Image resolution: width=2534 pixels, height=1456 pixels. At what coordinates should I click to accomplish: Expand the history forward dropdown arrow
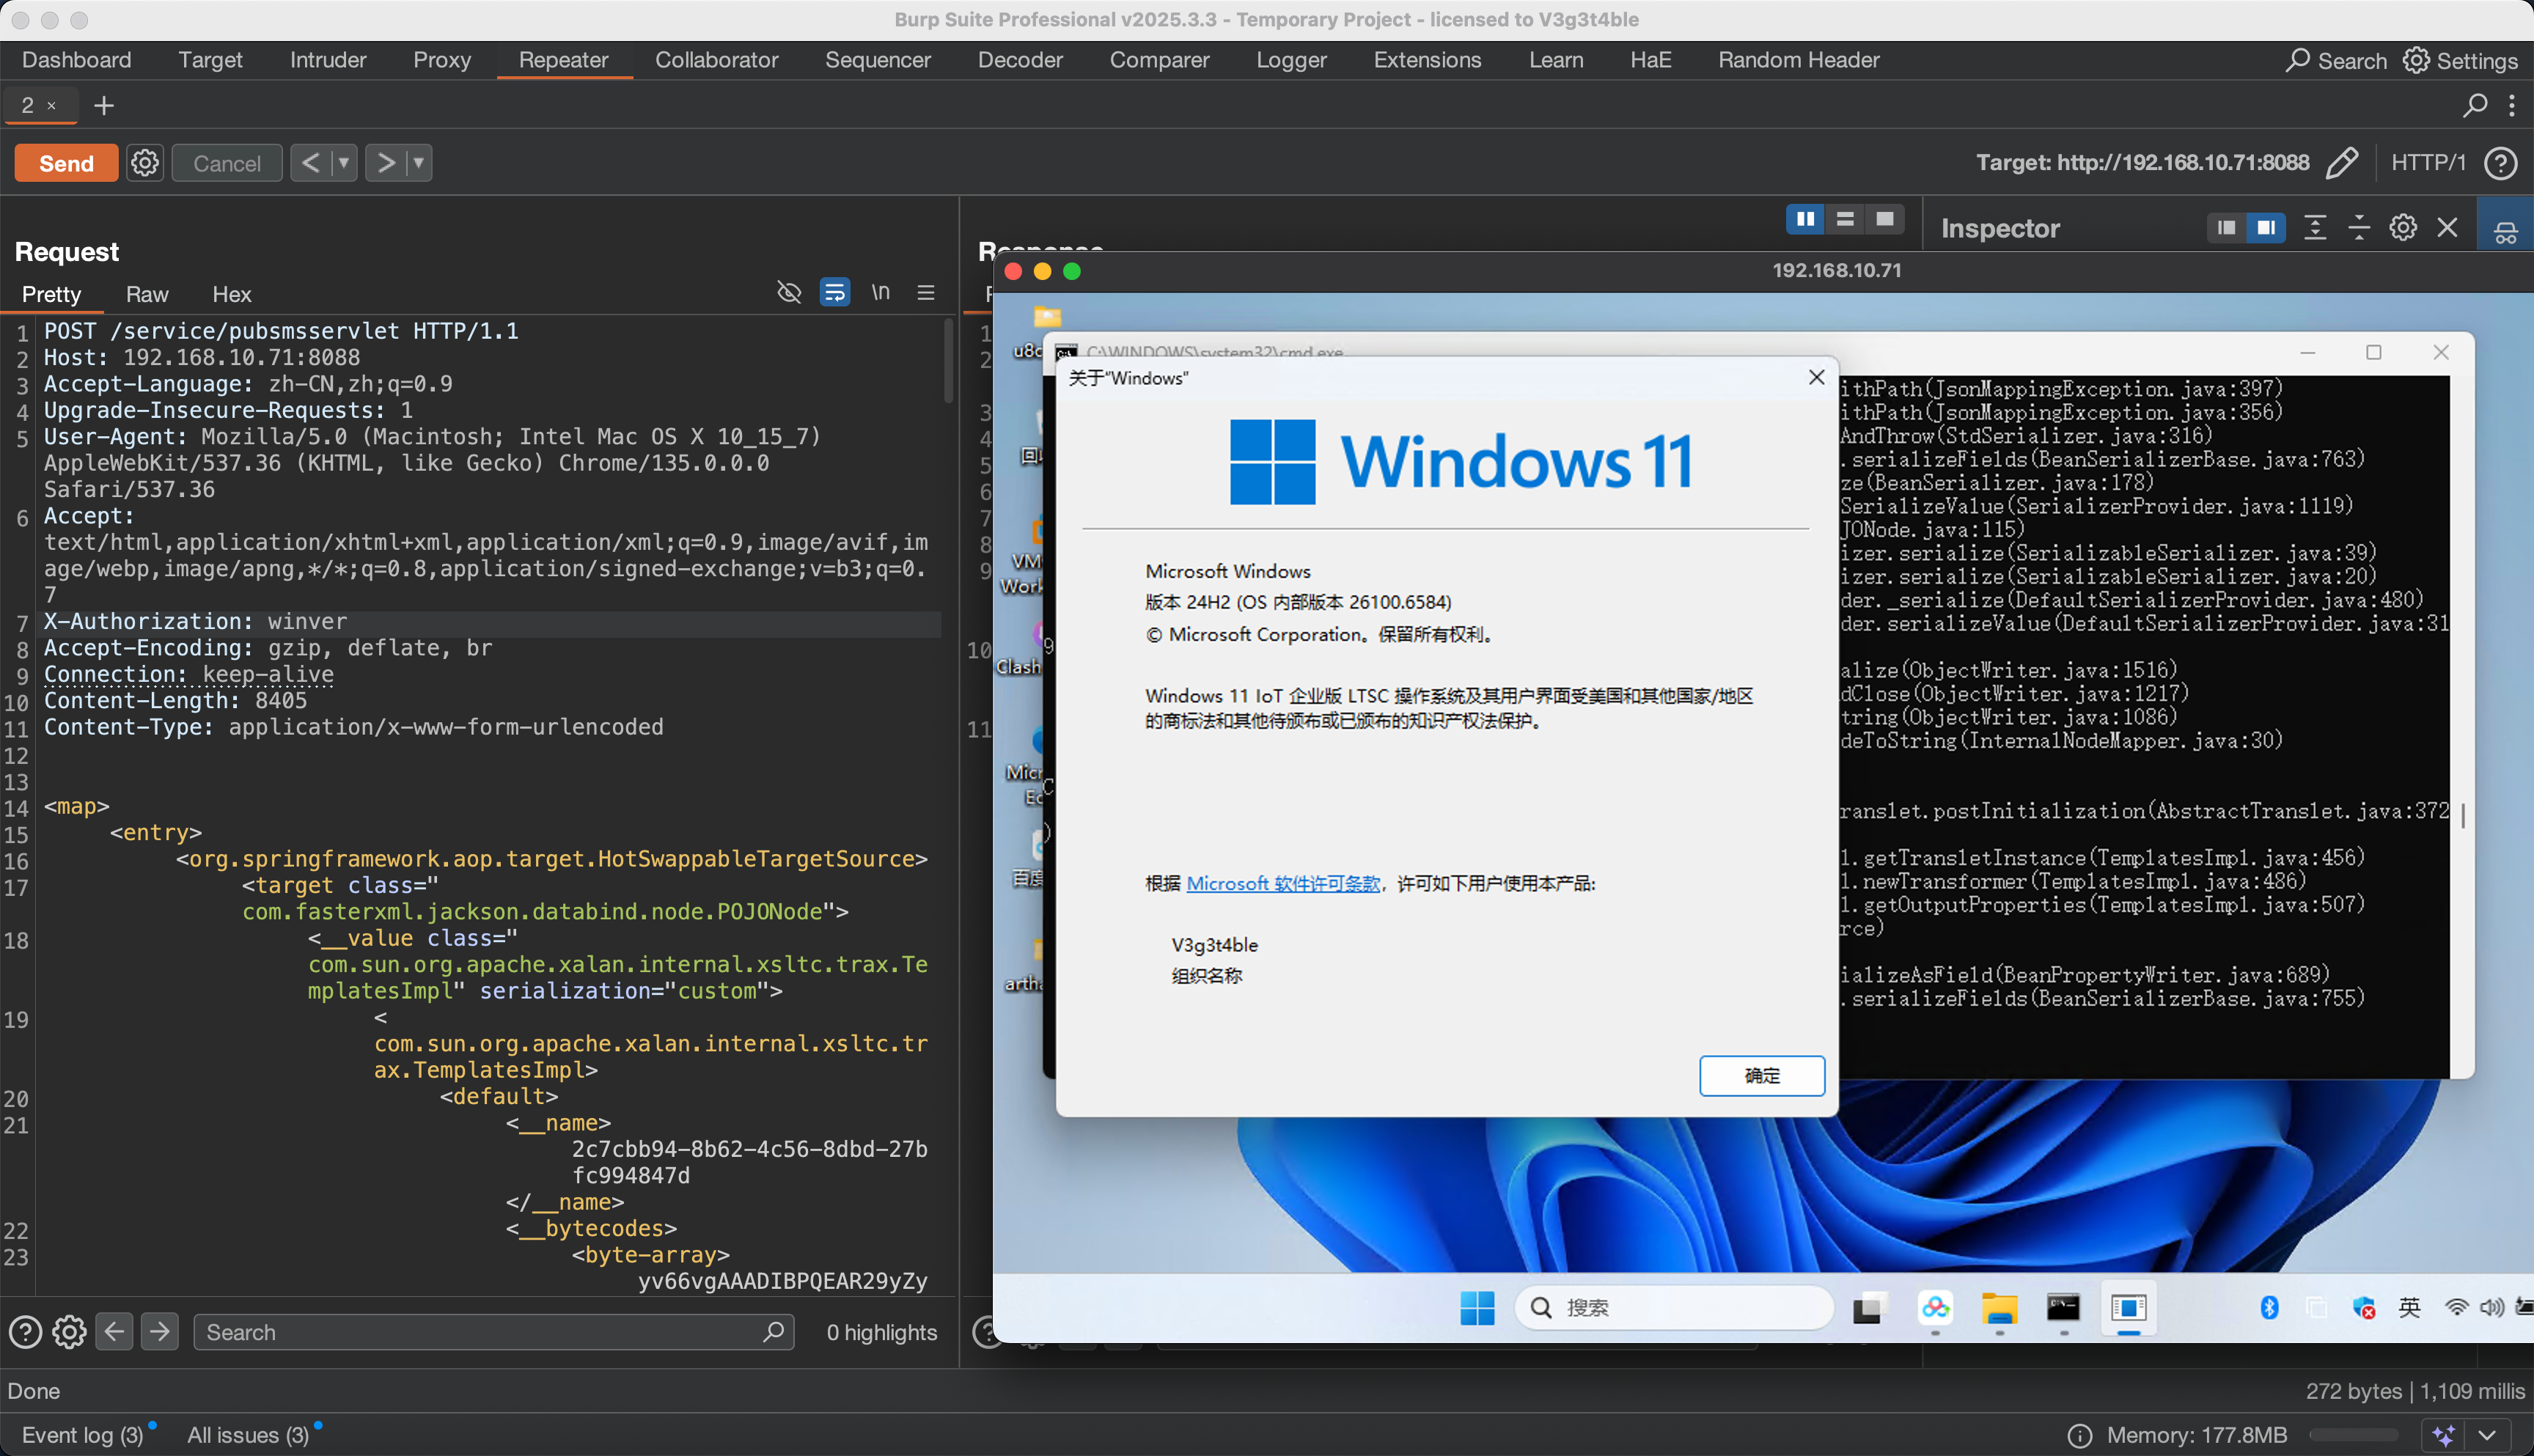tap(419, 163)
